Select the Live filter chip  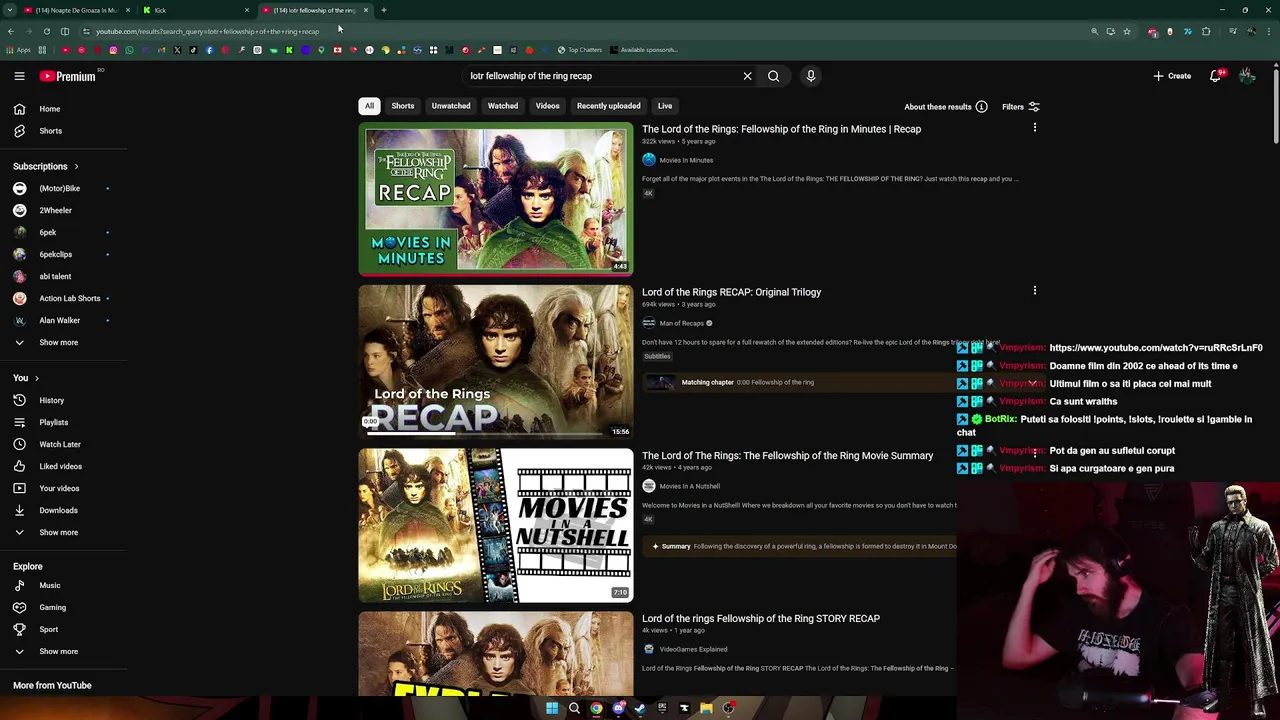[x=665, y=106]
